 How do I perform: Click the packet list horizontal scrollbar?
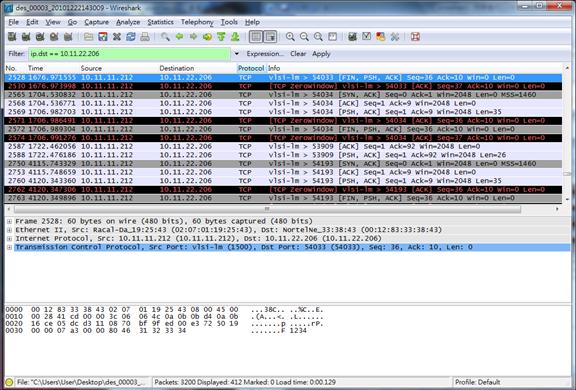click(x=267, y=209)
